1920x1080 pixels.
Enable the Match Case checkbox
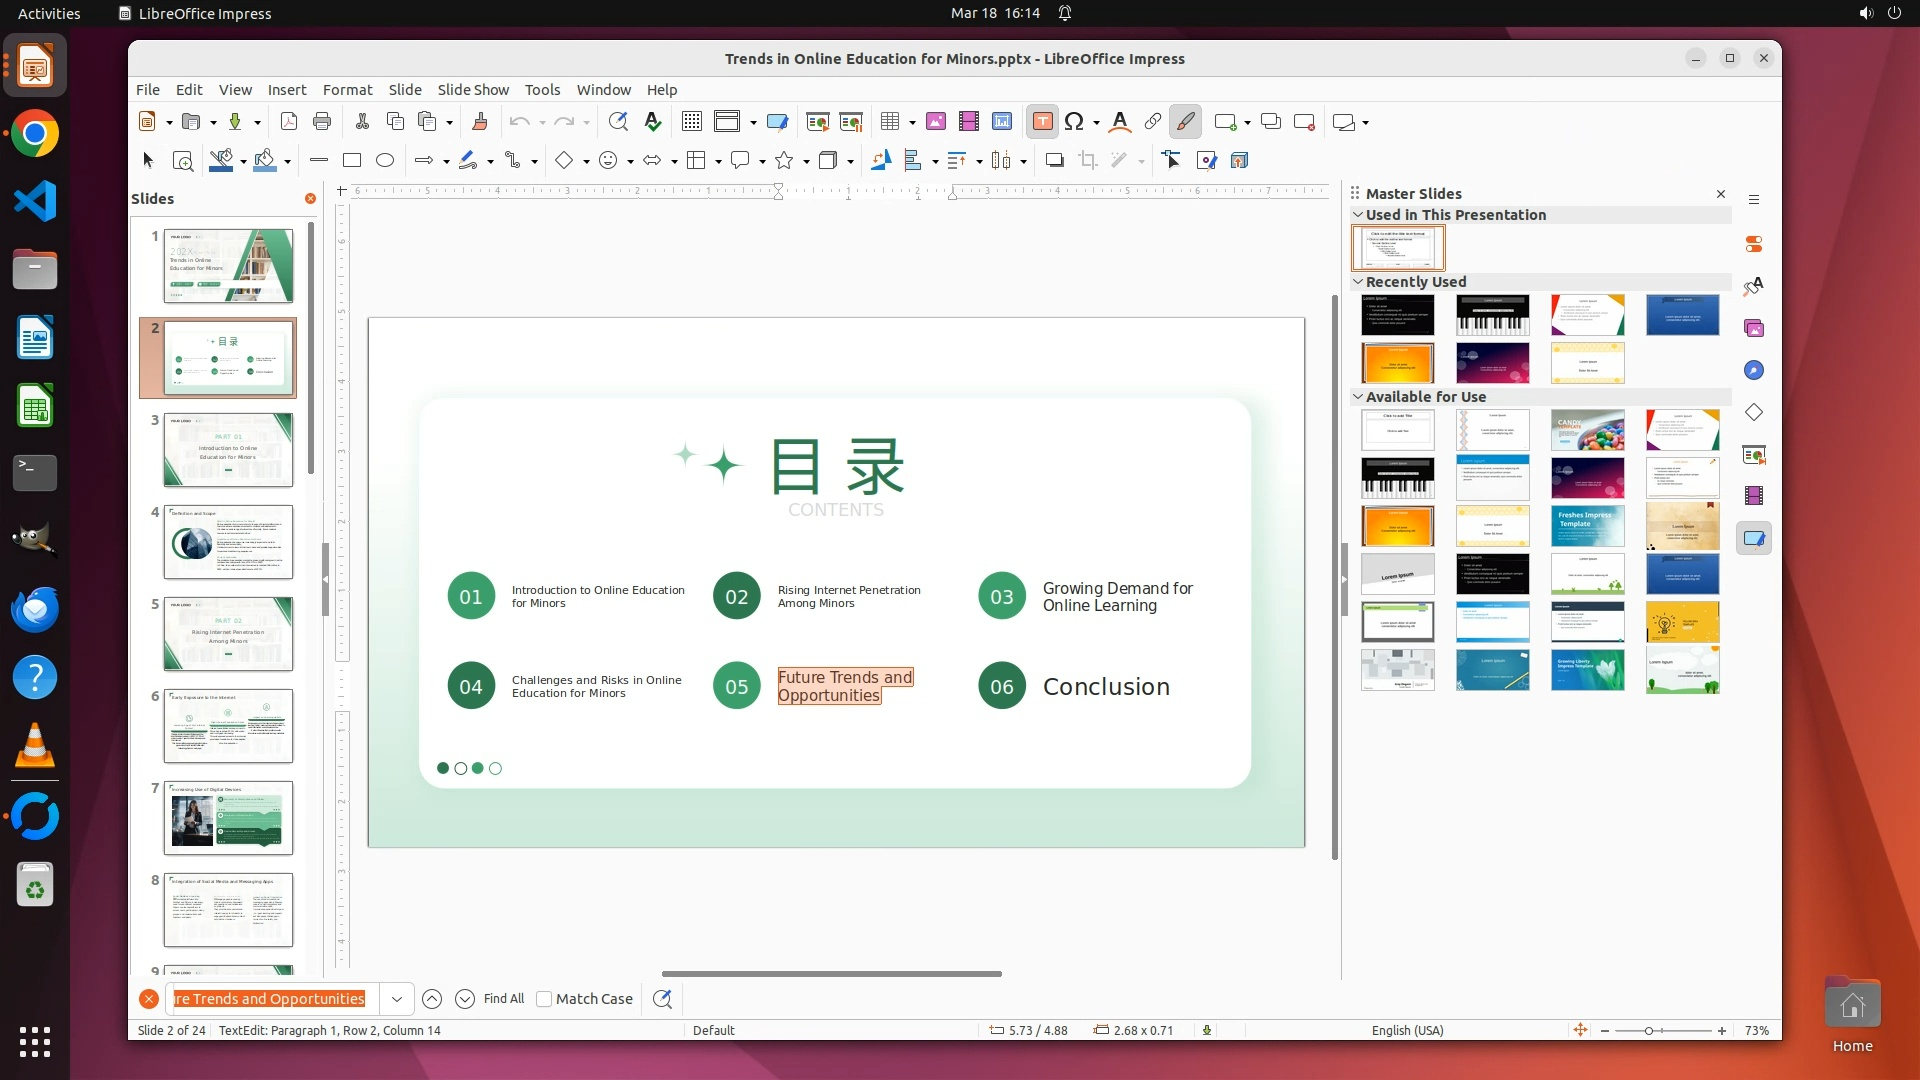coord(544,999)
